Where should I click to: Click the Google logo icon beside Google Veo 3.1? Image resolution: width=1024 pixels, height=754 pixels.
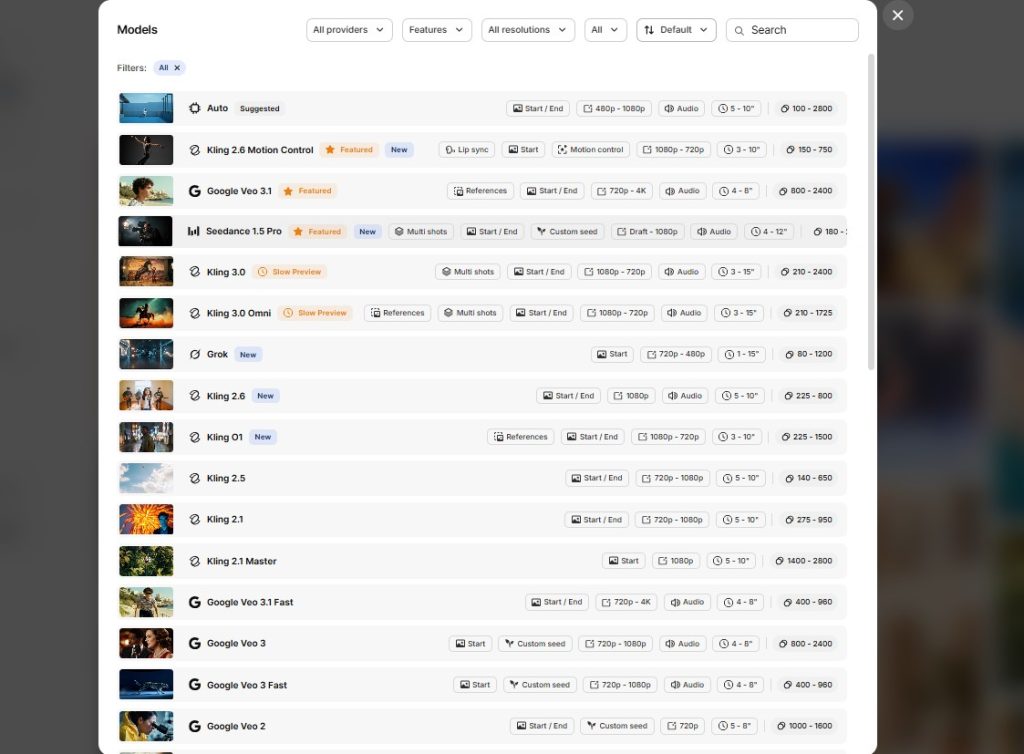(x=195, y=191)
